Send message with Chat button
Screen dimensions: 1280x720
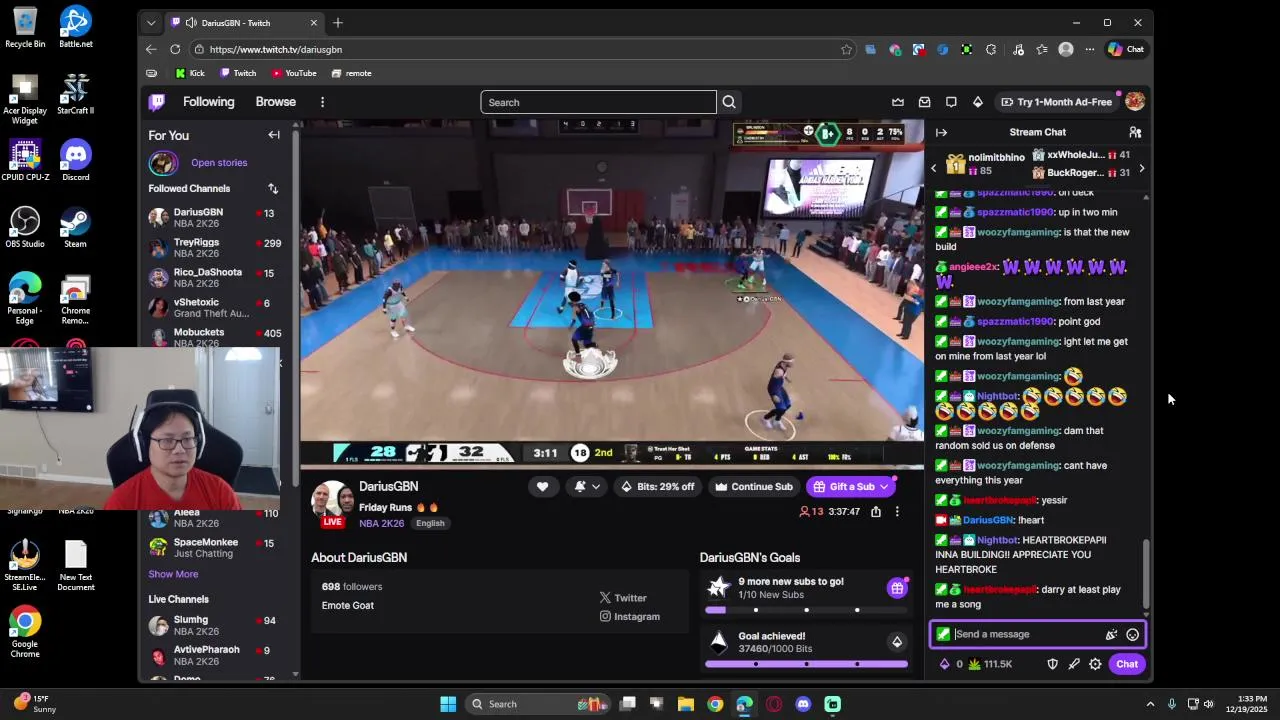coord(1127,664)
